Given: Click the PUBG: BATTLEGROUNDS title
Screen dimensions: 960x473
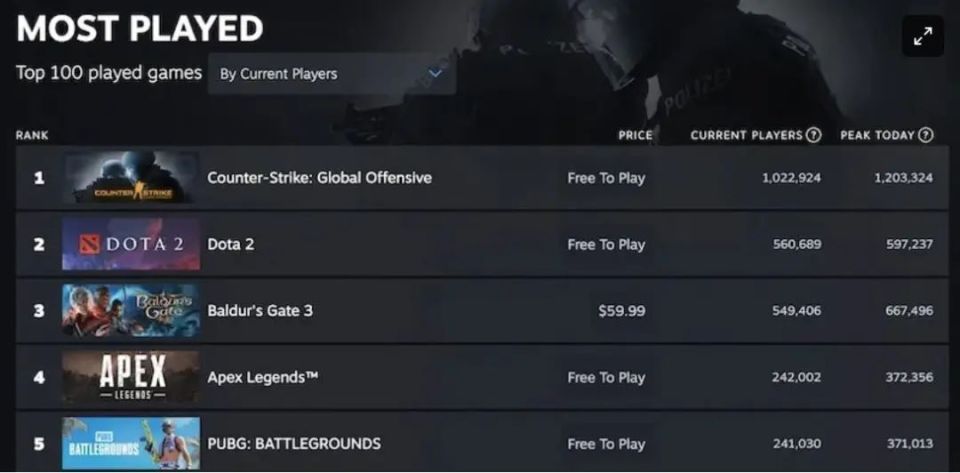Looking at the screenshot, I should coord(294,443).
